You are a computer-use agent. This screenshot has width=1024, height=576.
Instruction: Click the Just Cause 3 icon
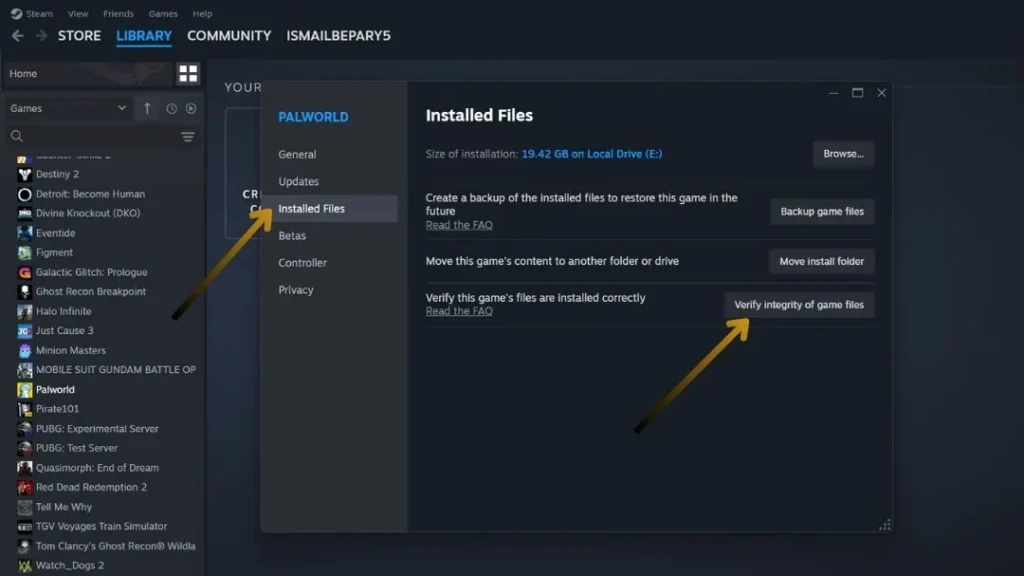[25, 330]
